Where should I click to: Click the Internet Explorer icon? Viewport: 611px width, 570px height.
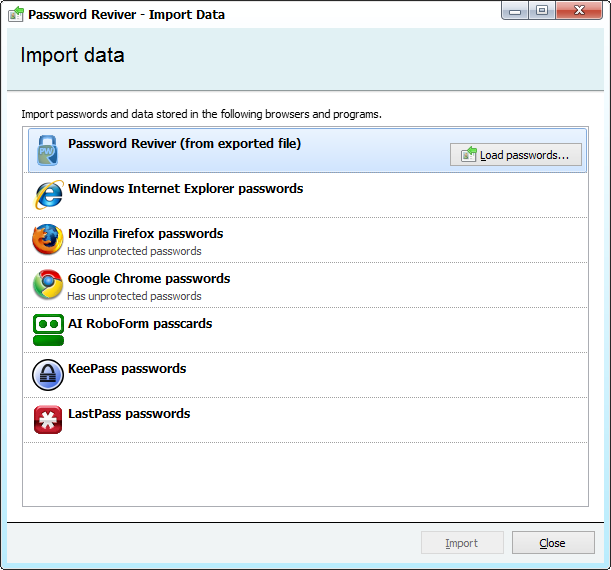(x=48, y=195)
